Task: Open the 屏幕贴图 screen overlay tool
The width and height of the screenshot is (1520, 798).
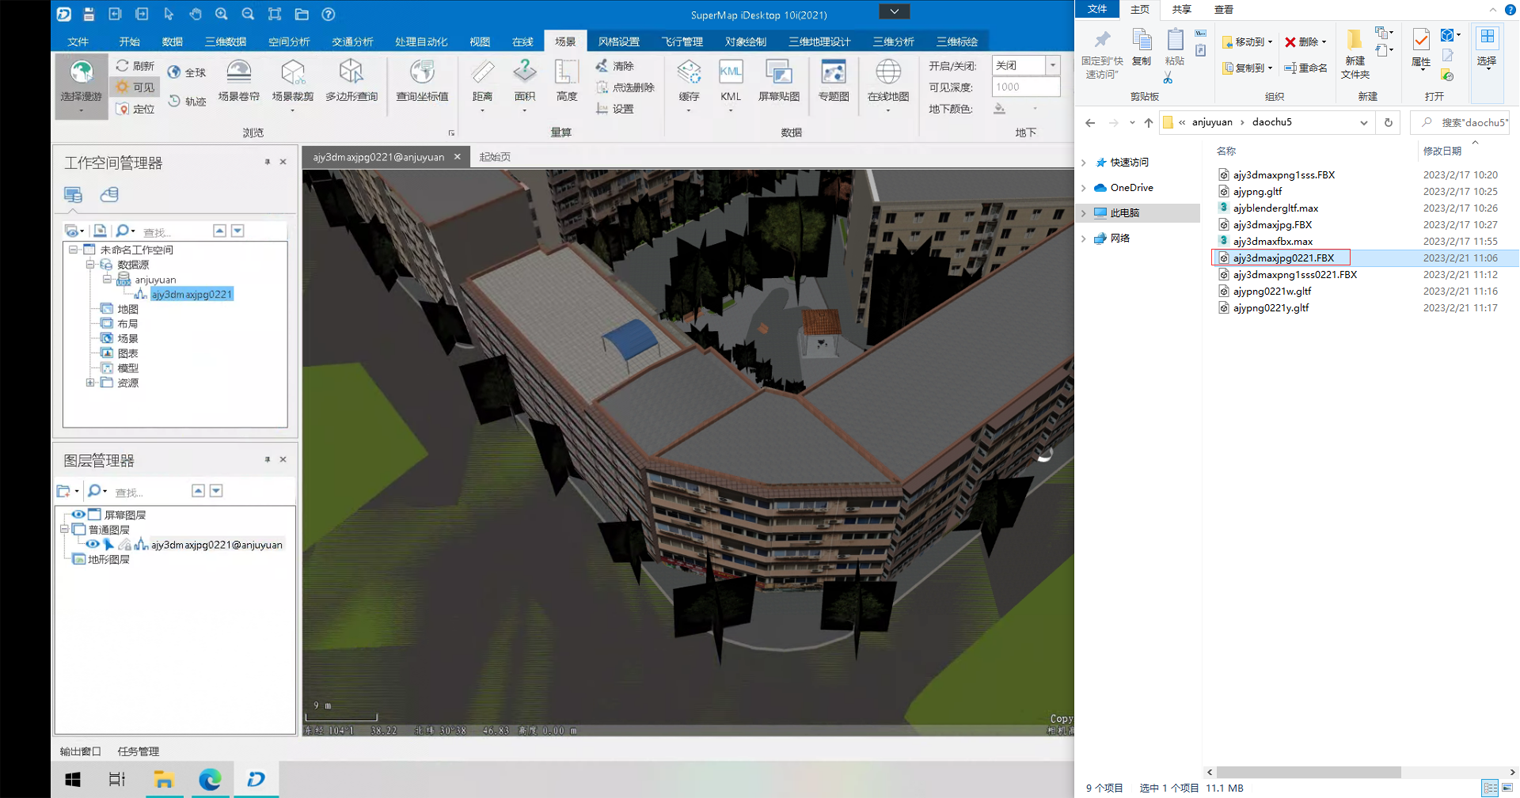Action: (778, 80)
